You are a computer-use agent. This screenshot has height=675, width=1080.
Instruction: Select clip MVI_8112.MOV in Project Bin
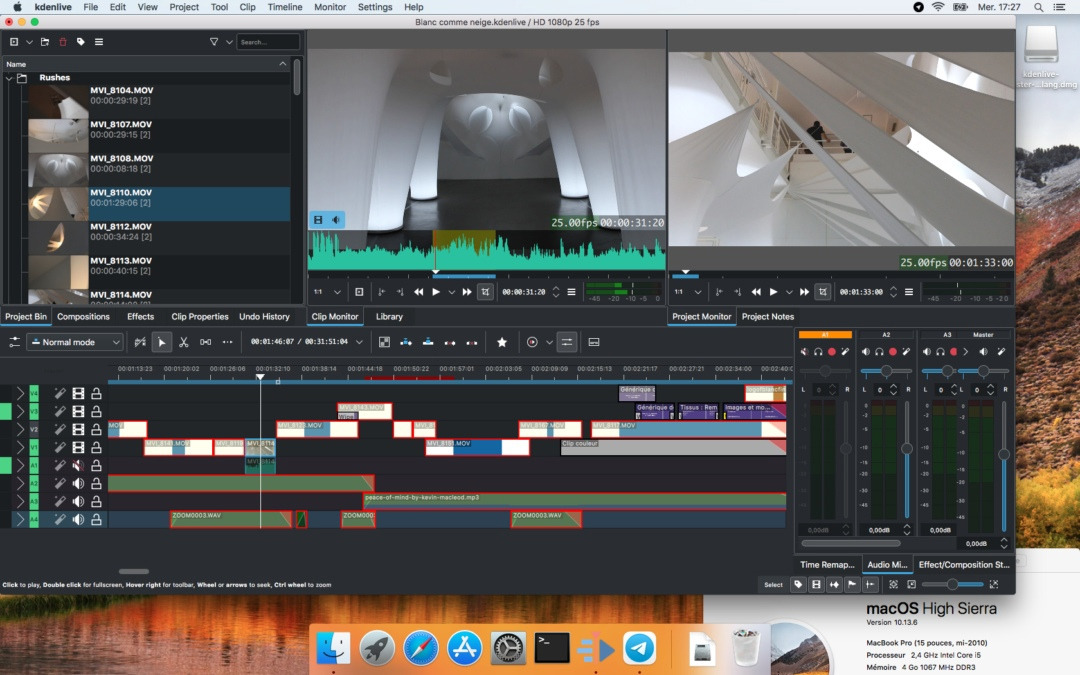coord(121,227)
